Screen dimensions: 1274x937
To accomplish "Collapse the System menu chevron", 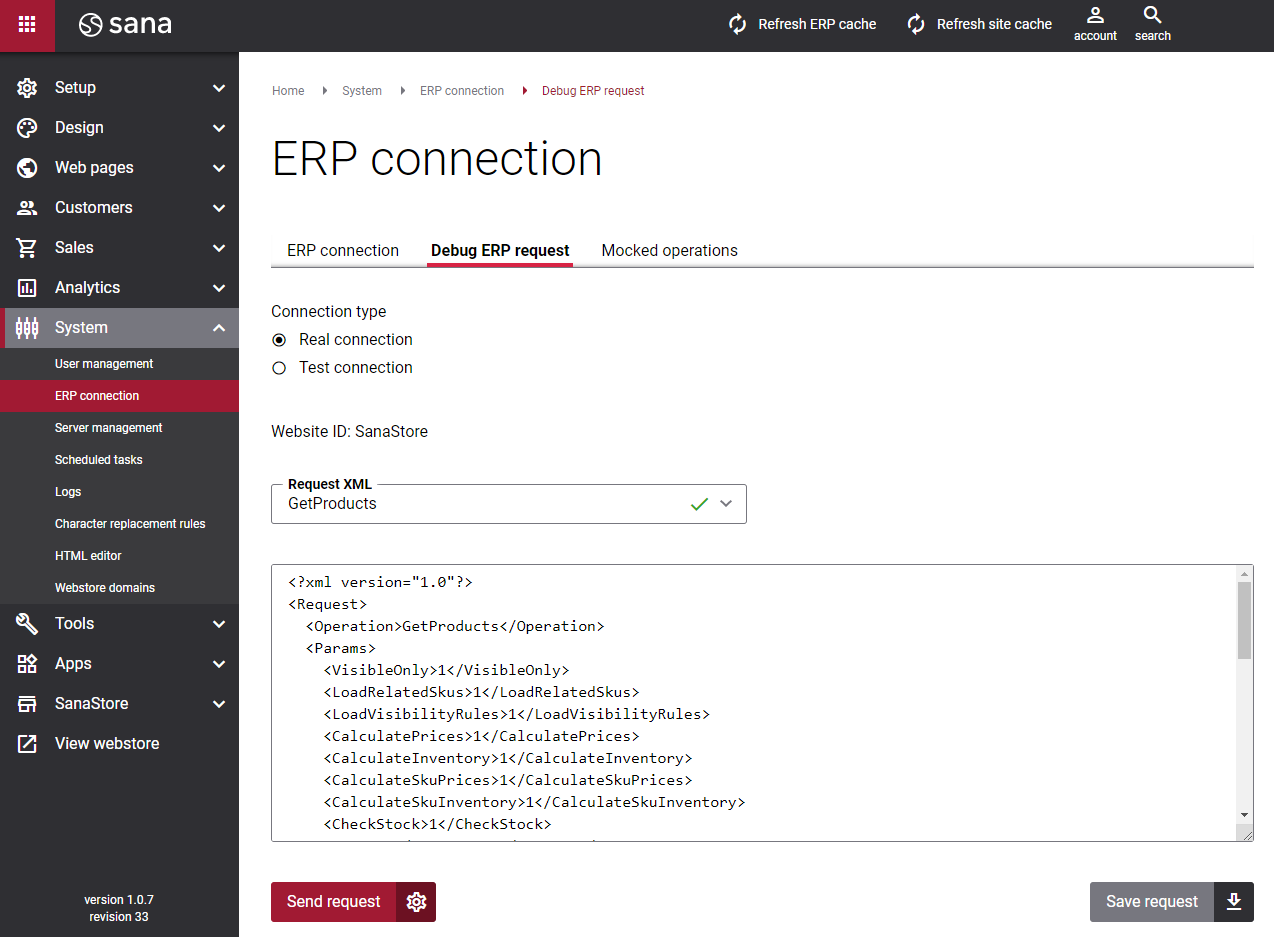I will click(219, 328).
